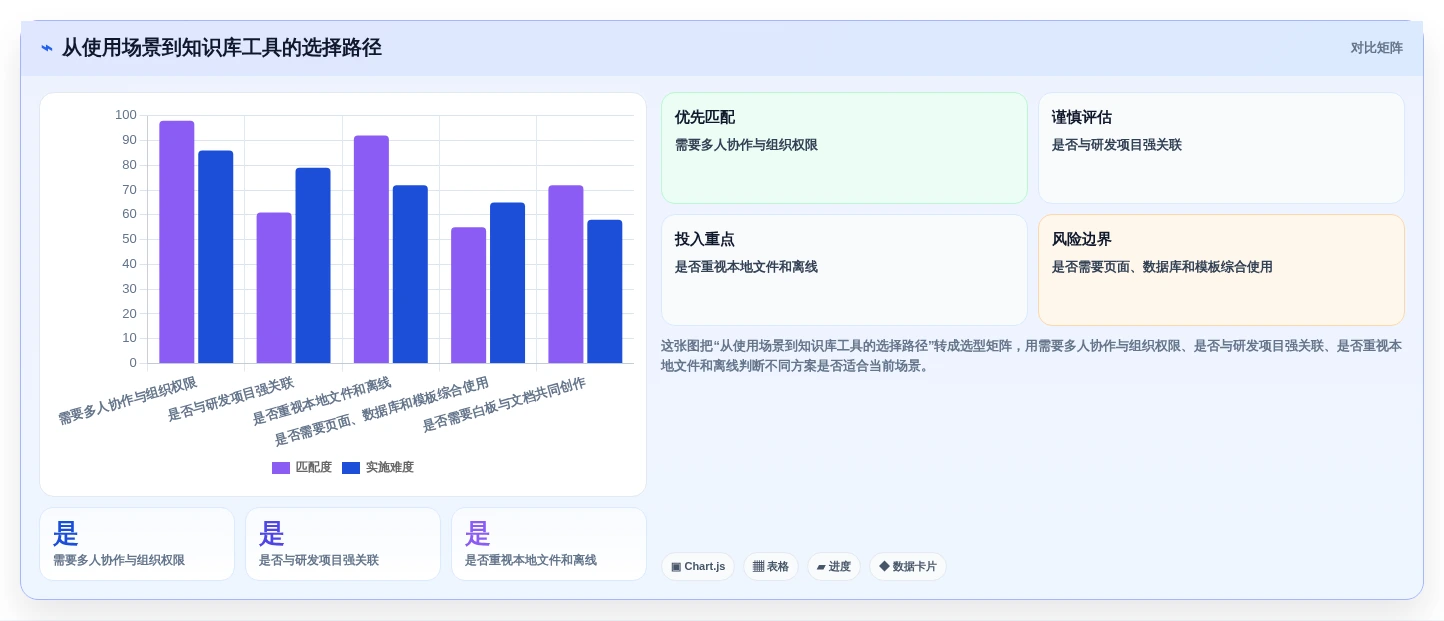
Task: Click the 是否重视本地文件和离线 stat card
Action: click(x=549, y=544)
